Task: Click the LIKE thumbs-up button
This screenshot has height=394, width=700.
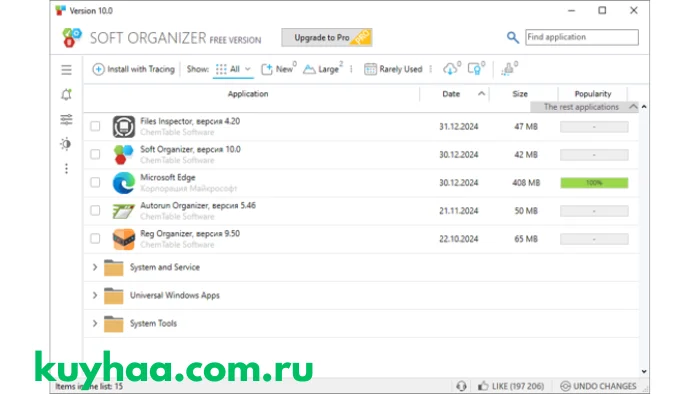Action: pyautogui.click(x=511, y=386)
